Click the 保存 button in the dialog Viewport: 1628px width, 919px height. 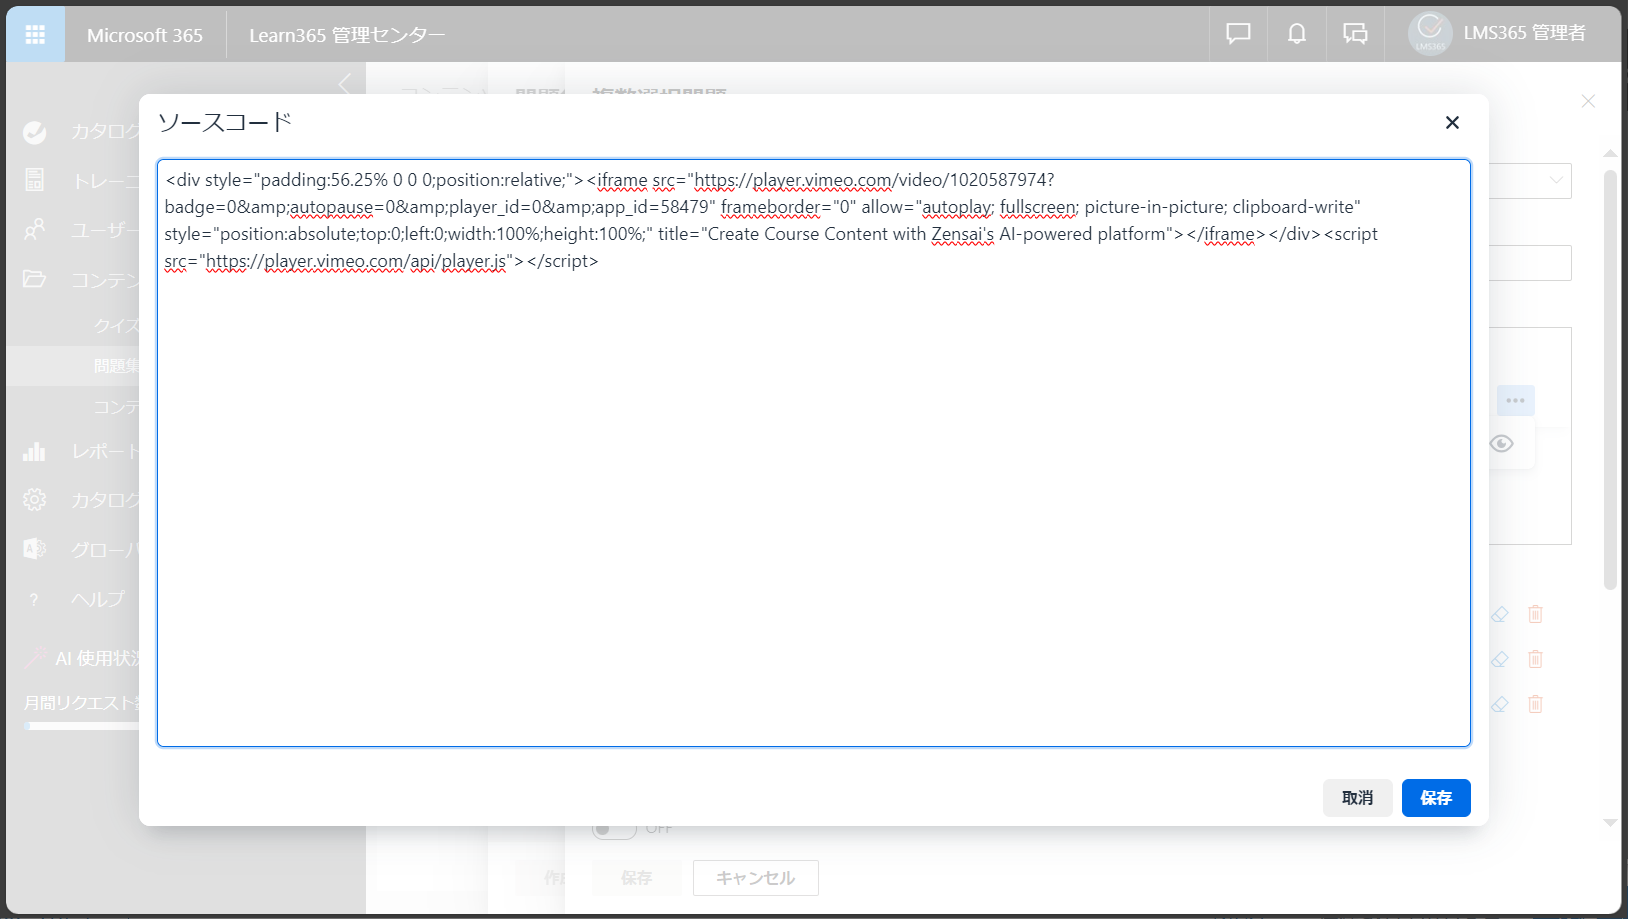tap(1436, 798)
